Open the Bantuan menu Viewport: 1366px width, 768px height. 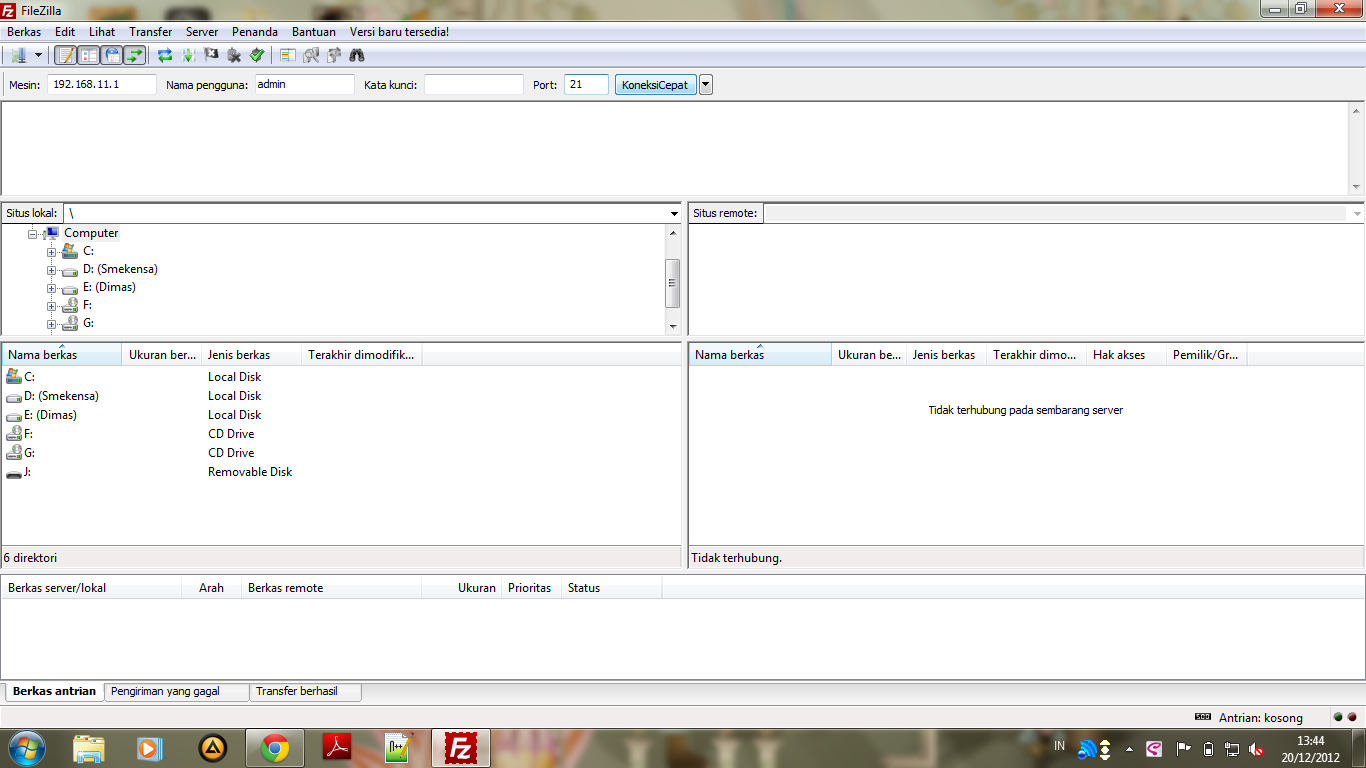[314, 32]
